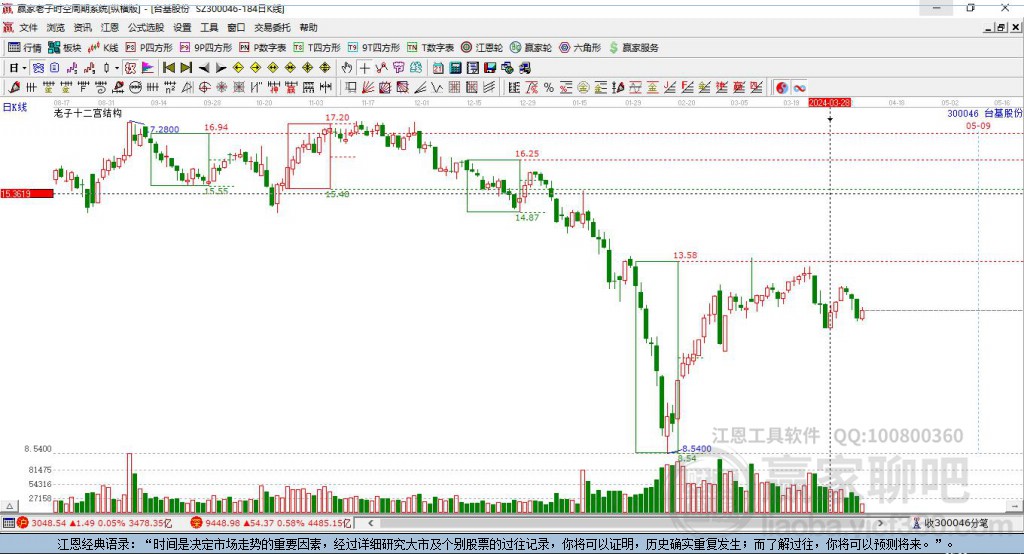
Task: Click the floppy disk save icon
Action: click(x=490, y=68)
